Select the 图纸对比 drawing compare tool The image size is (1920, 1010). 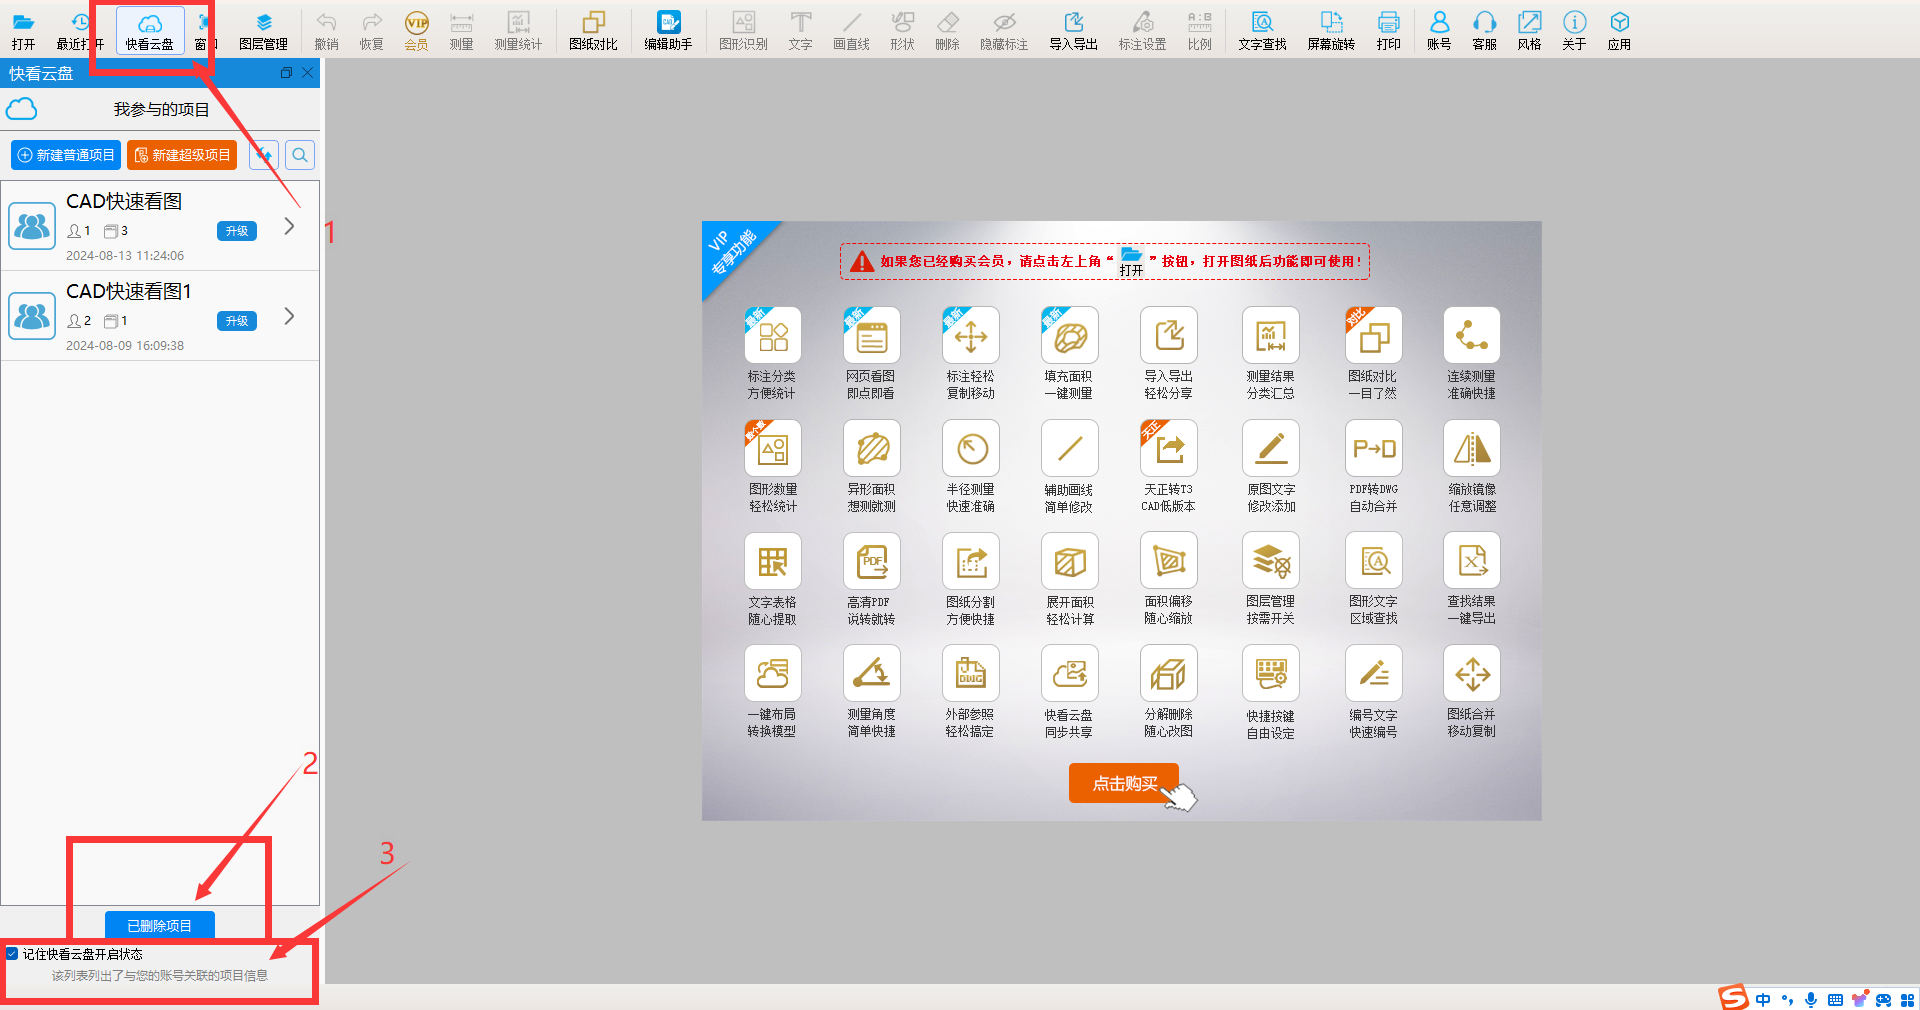(x=593, y=31)
